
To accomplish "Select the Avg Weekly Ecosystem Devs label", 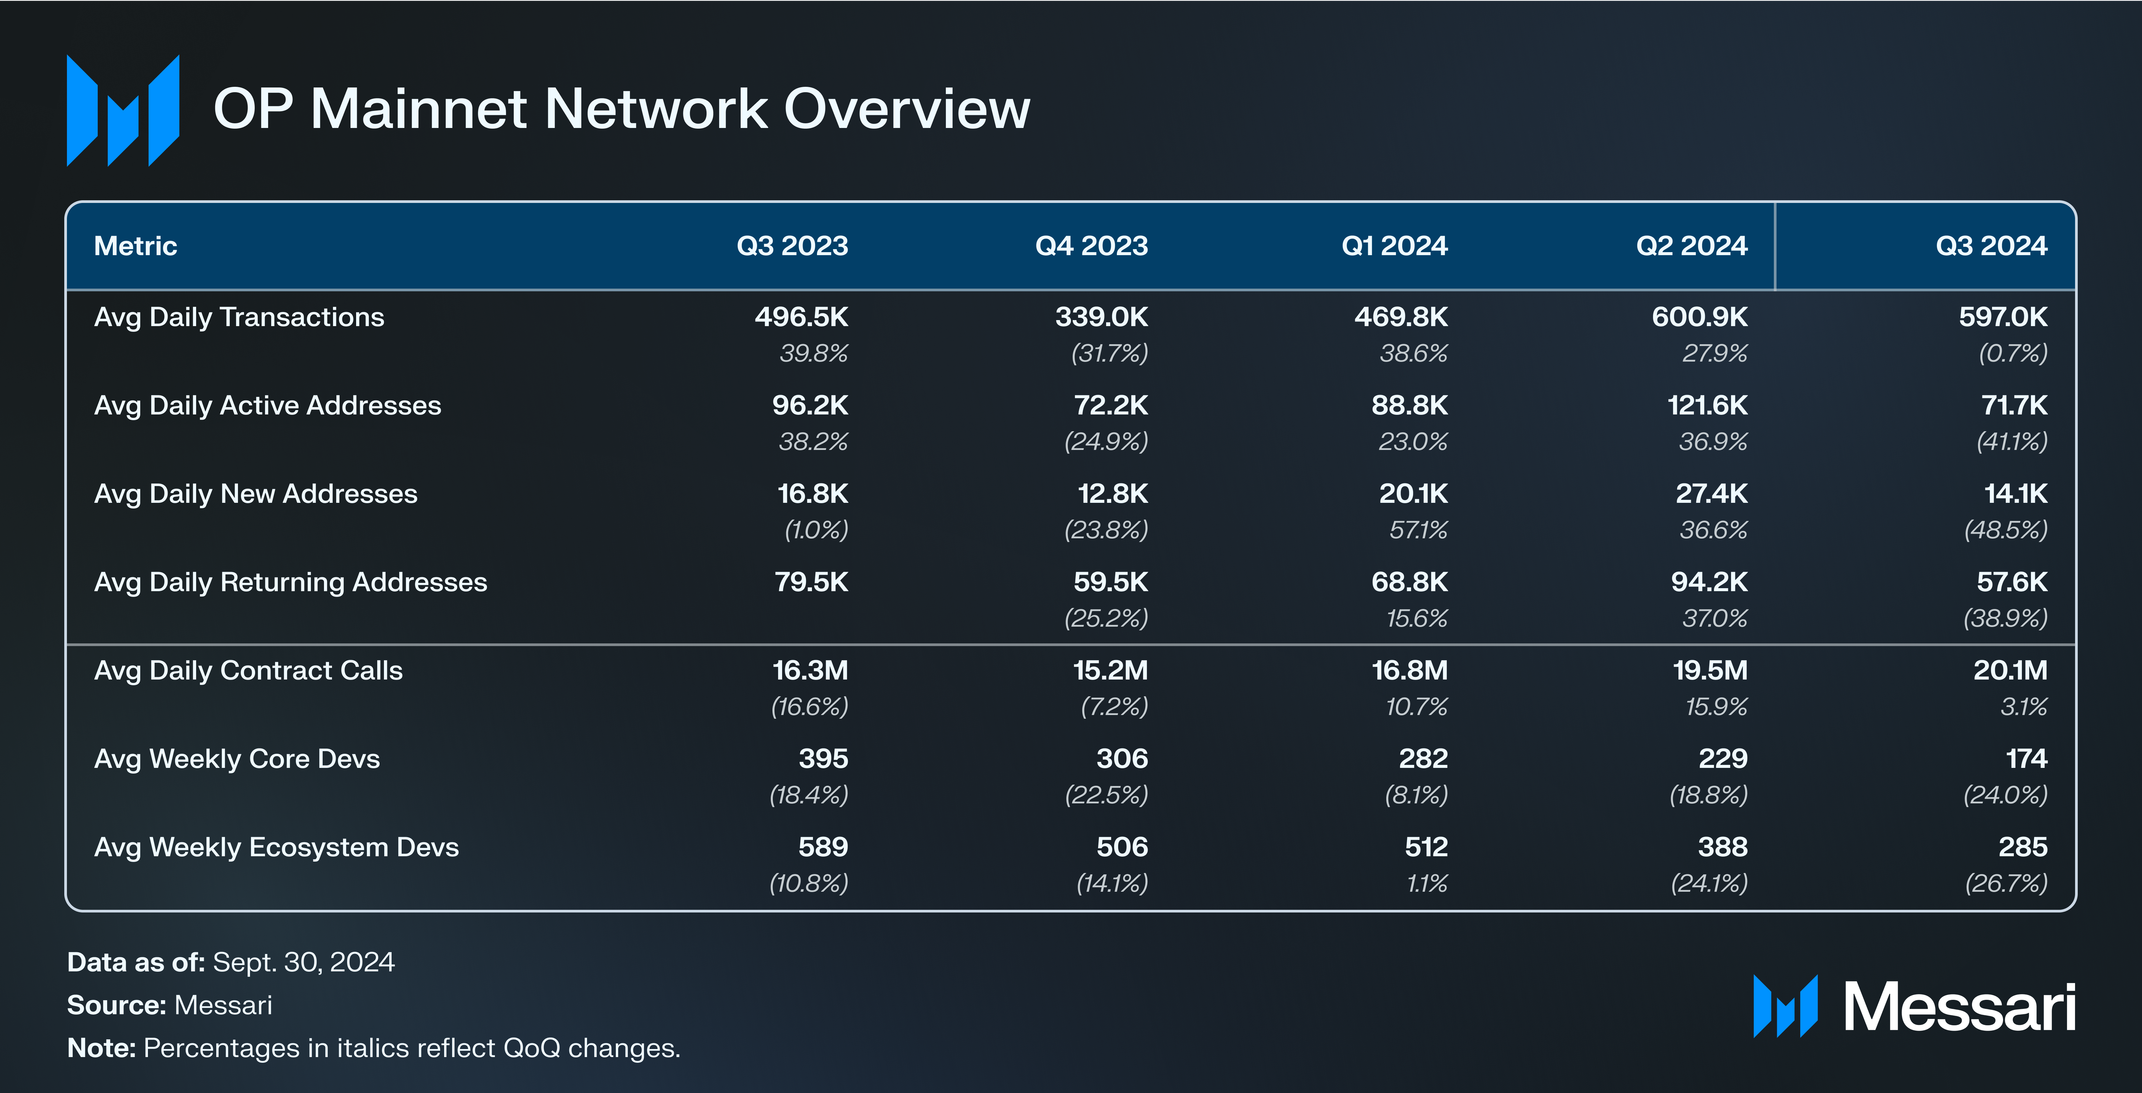I will pos(276,848).
